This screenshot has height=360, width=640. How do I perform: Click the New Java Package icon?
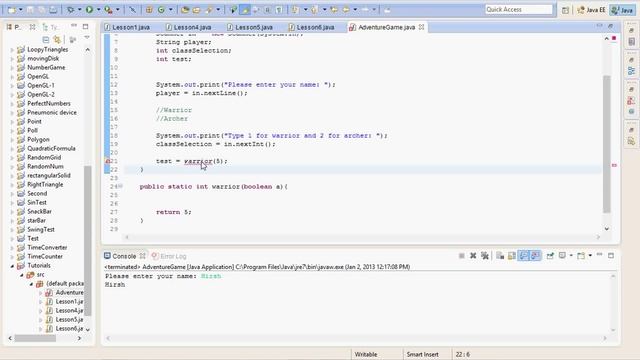(149, 9)
